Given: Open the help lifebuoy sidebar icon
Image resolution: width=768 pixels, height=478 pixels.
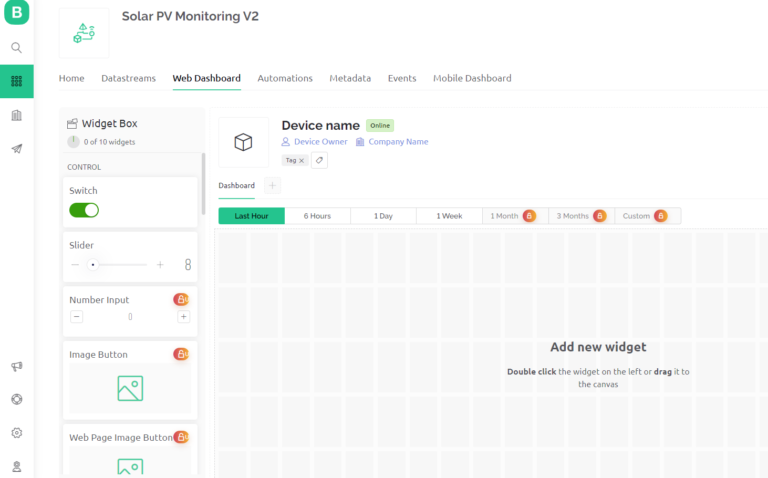Looking at the screenshot, I should click(x=17, y=399).
